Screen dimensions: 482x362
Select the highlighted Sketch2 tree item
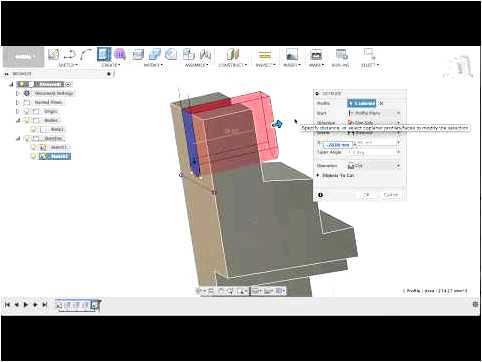55,156
